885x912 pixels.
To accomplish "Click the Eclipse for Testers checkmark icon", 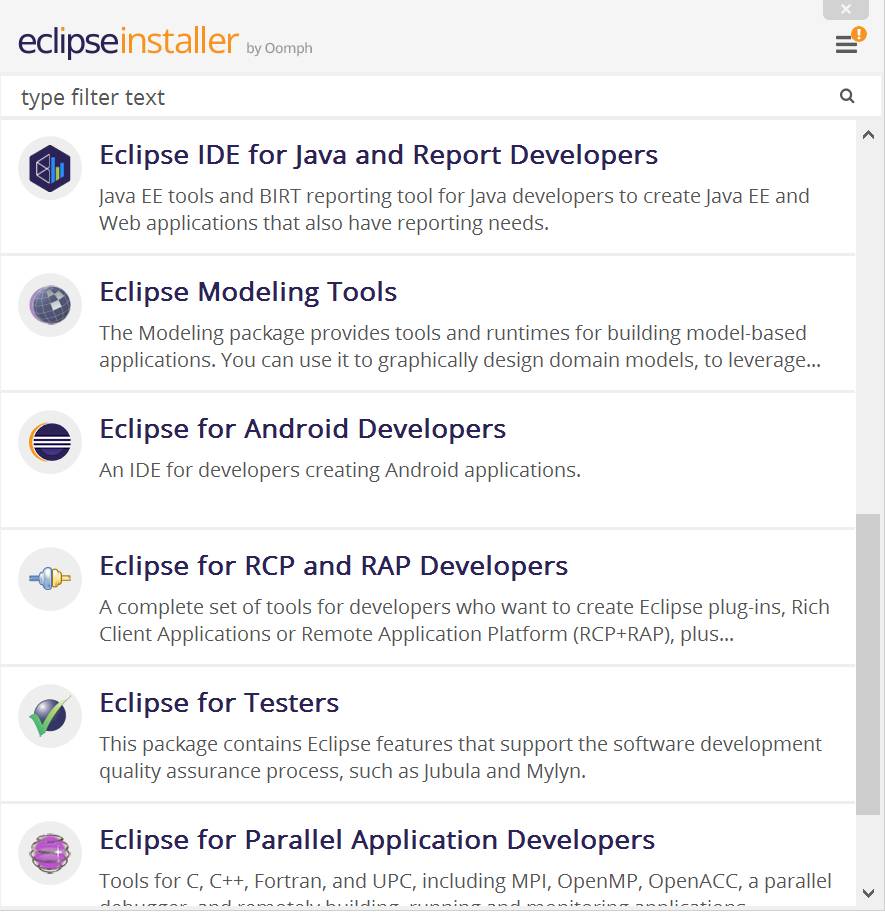I will (x=49, y=716).
